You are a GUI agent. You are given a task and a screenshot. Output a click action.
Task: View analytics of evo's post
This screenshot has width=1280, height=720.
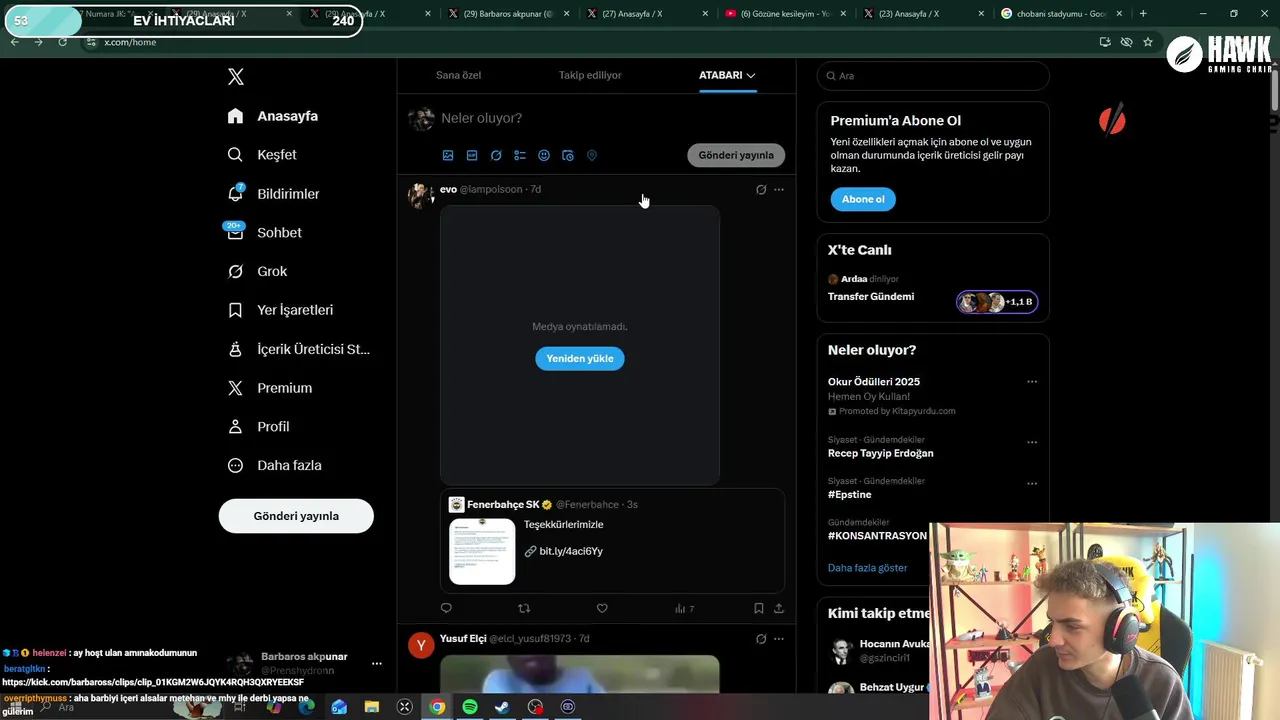tap(684, 608)
